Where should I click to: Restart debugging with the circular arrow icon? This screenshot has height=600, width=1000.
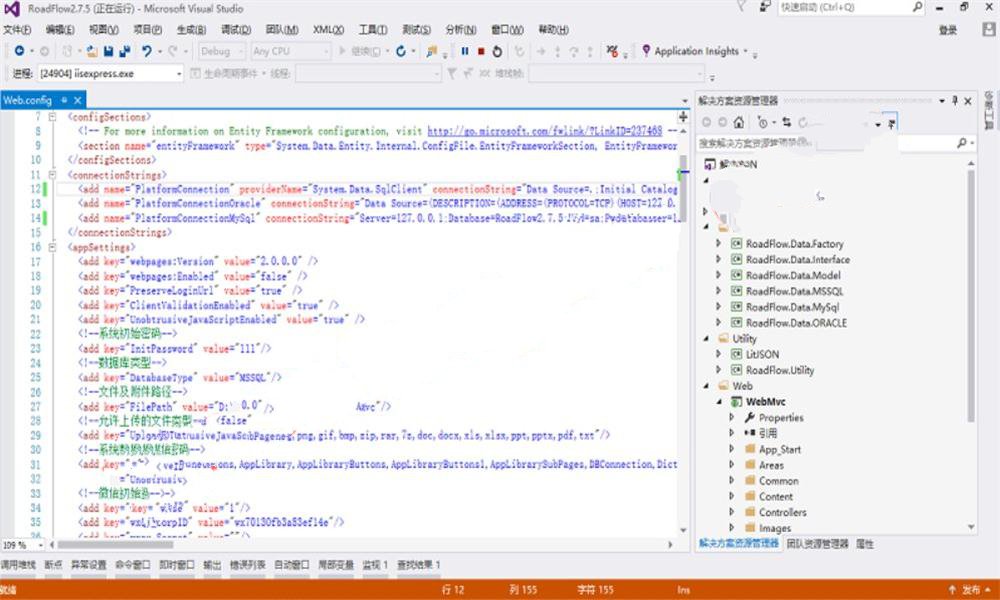pyautogui.click(x=497, y=51)
